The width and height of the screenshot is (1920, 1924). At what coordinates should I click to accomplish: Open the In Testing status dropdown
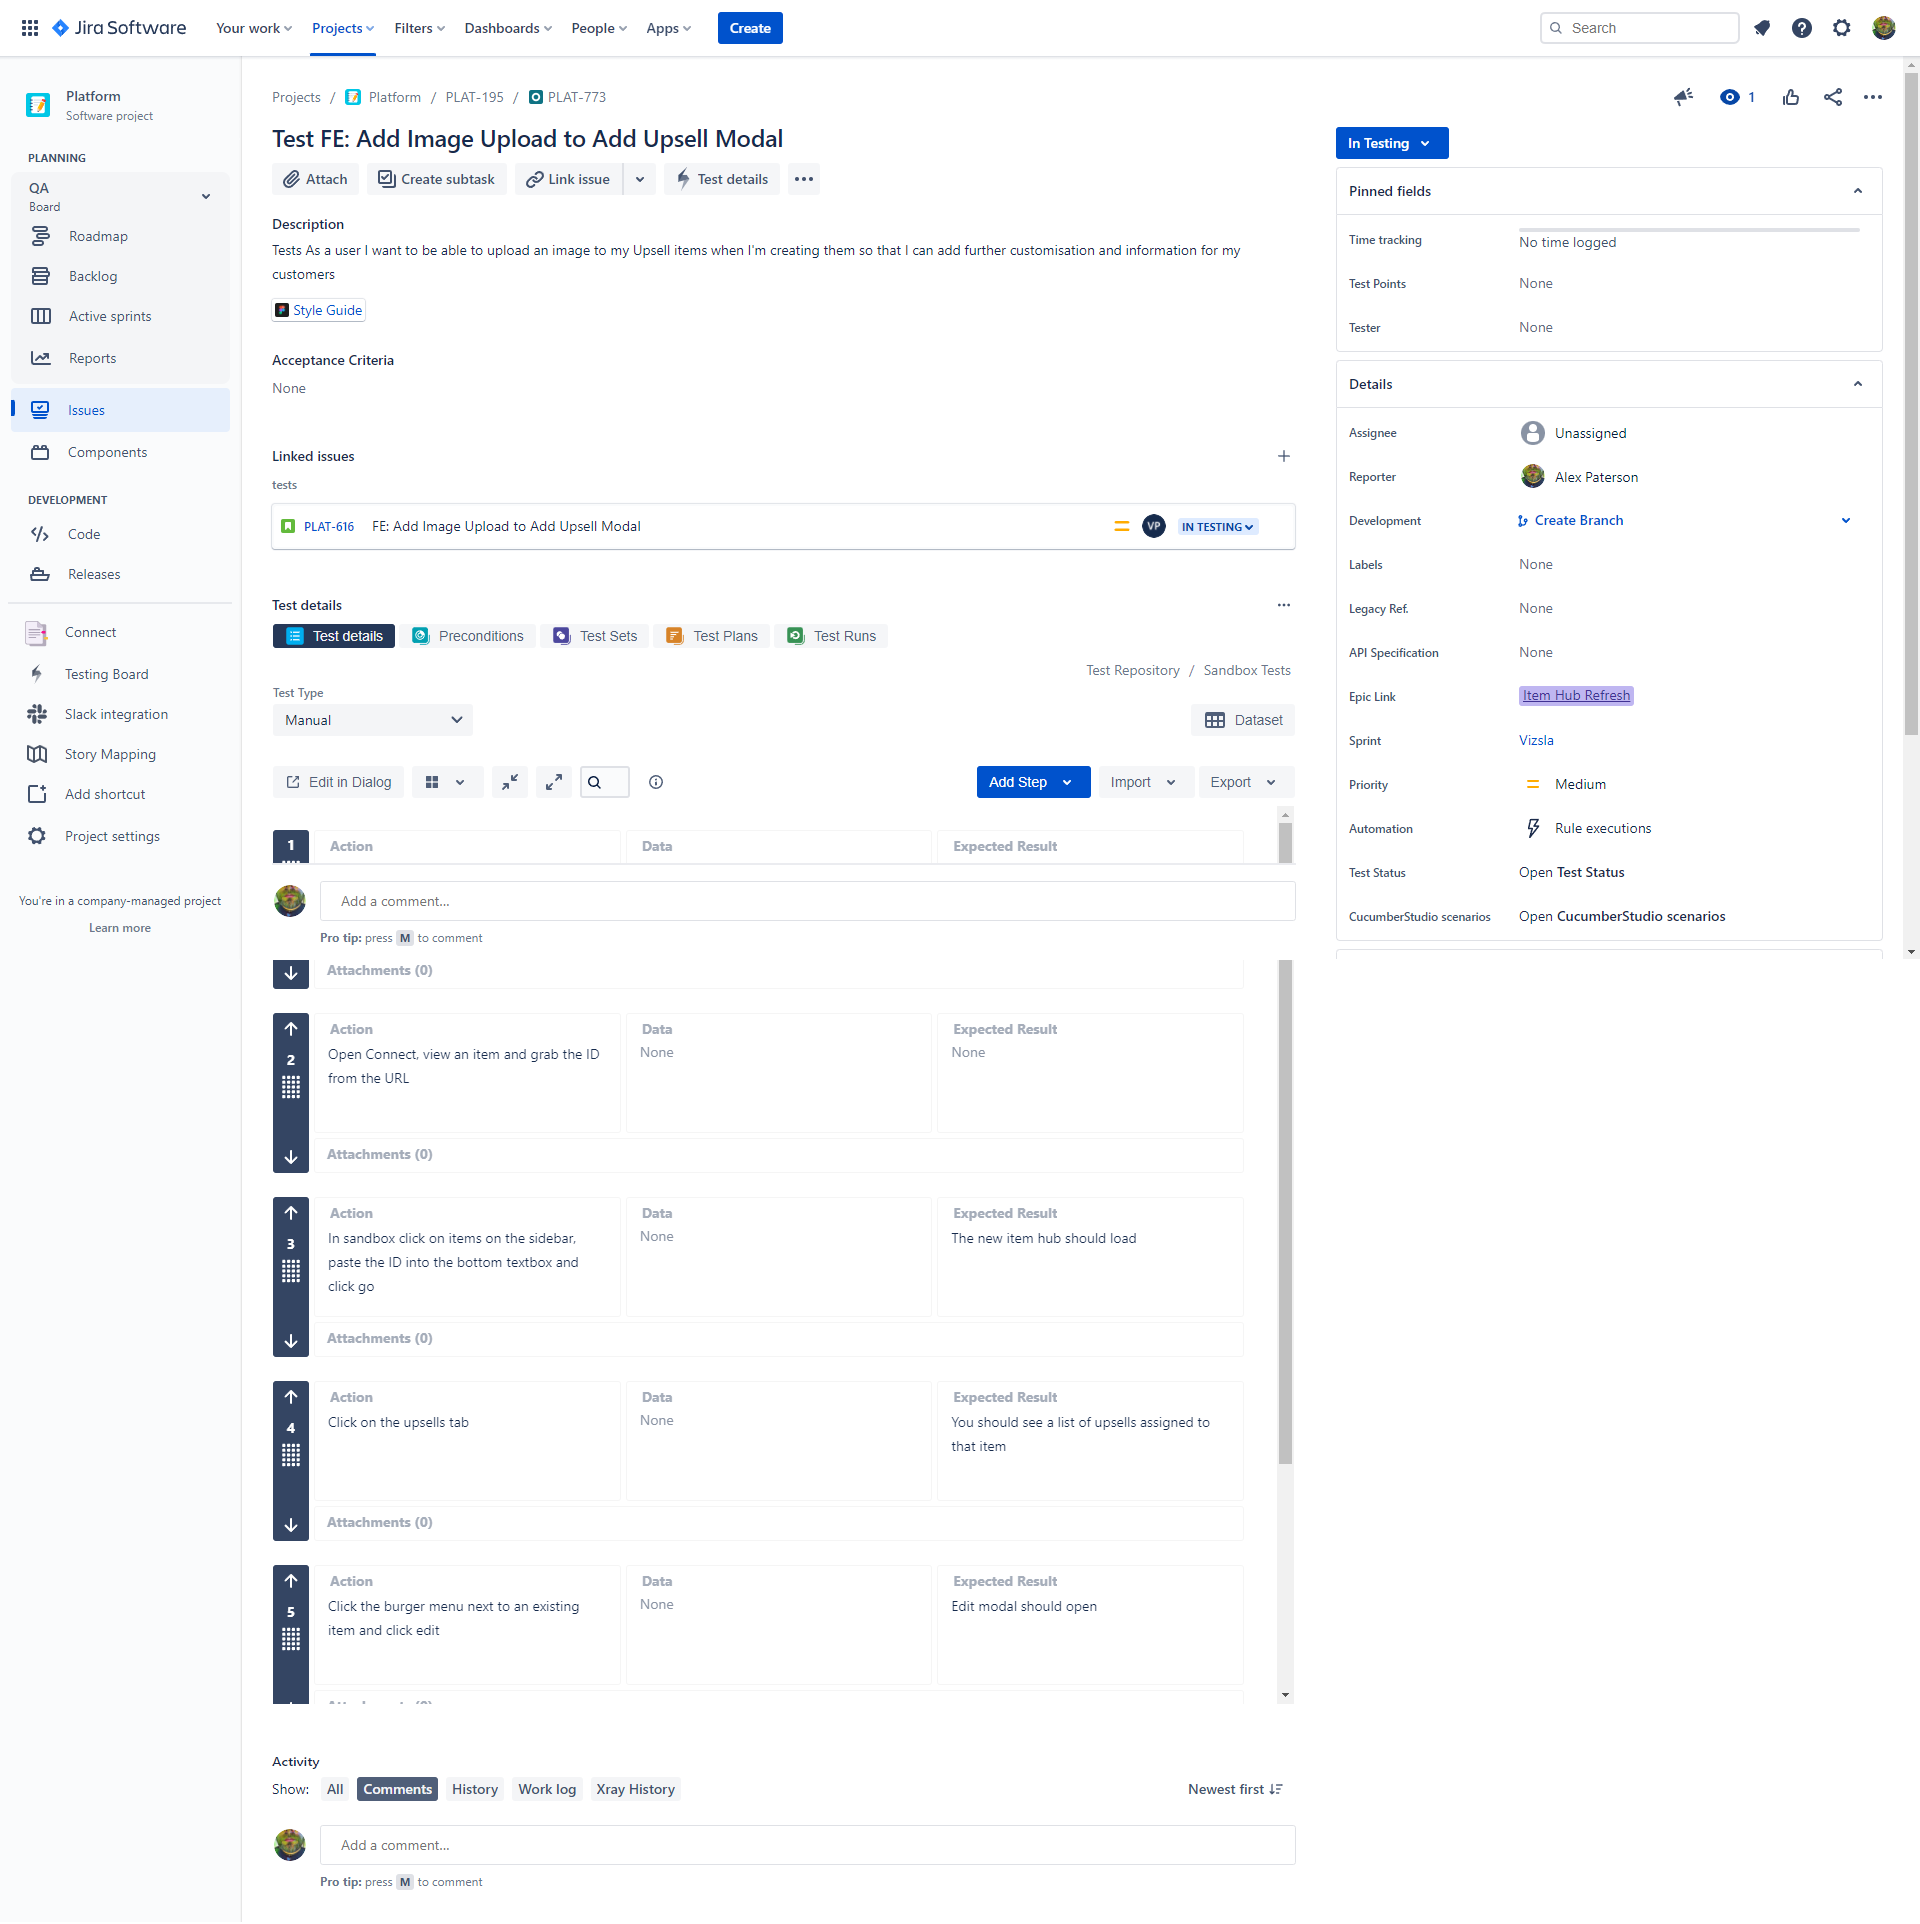click(1391, 143)
